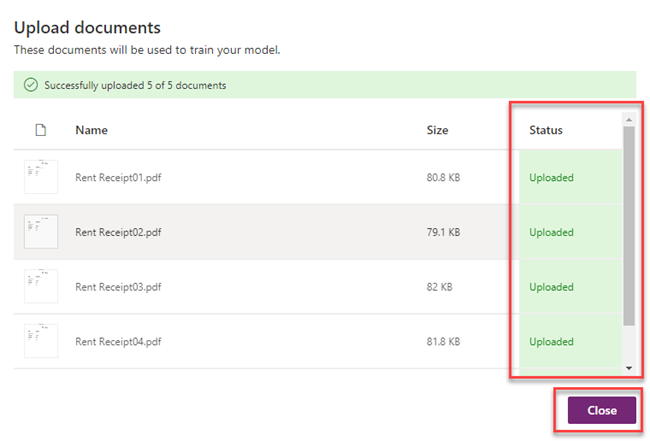Image resolution: width=650 pixels, height=441 pixels.
Task: Click the file type icon column header
Action: point(40,130)
